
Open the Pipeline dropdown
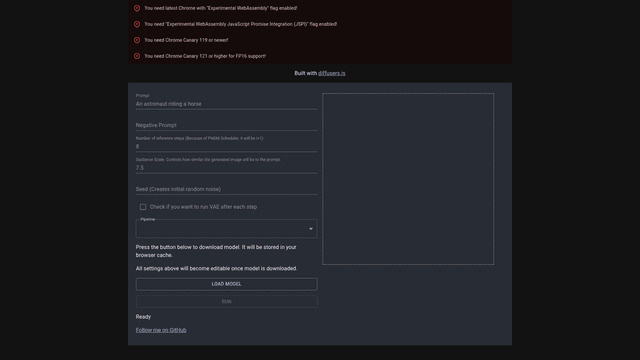[226, 229]
